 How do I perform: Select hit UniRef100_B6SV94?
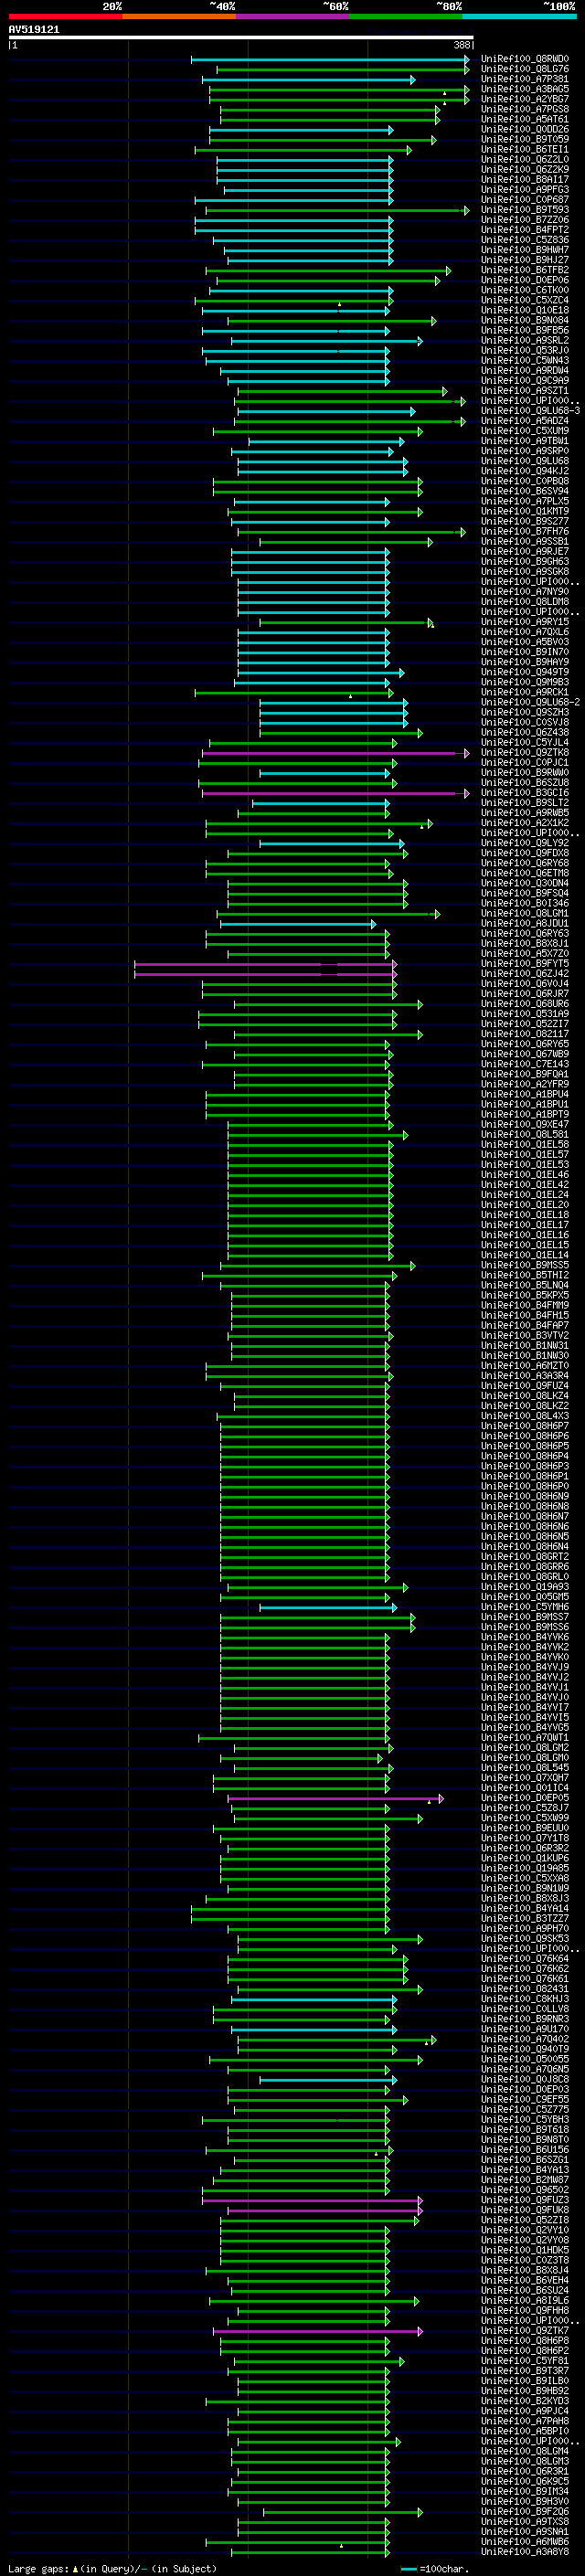[525, 491]
